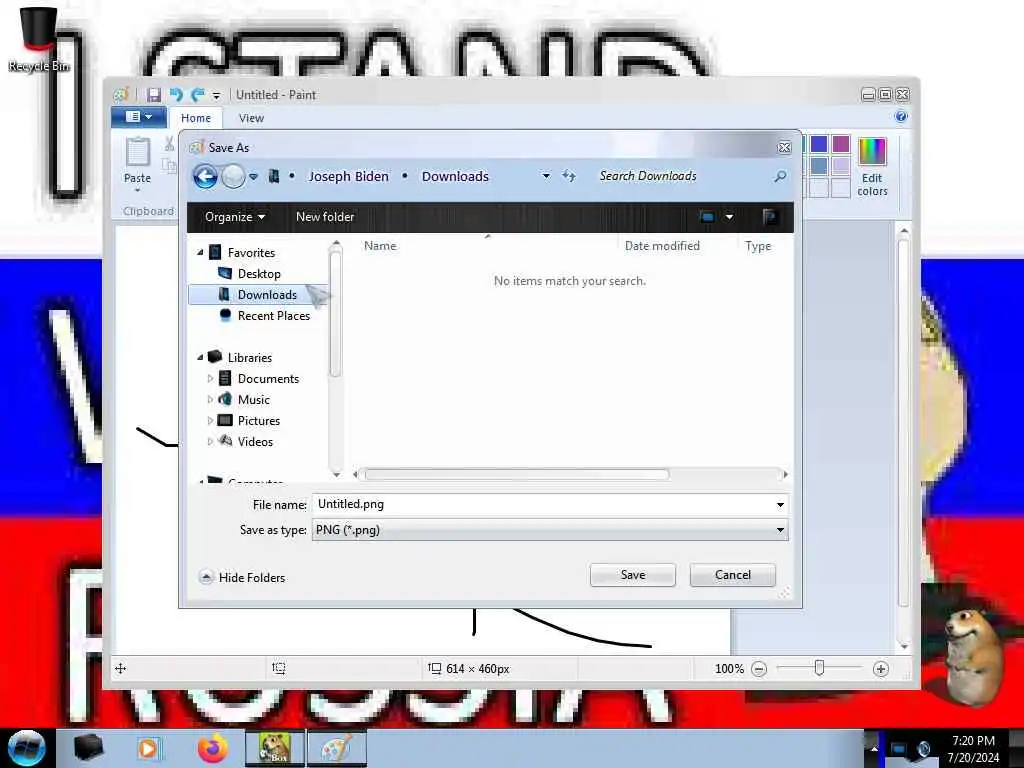Expand the Documents library node
This screenshot has height=768, width=1024.
coord(210,379)
